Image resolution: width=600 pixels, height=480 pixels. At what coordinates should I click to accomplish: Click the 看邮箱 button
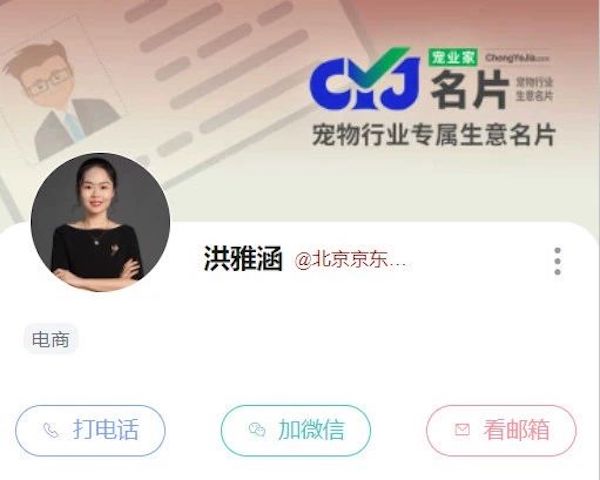(x=501, y=431)
